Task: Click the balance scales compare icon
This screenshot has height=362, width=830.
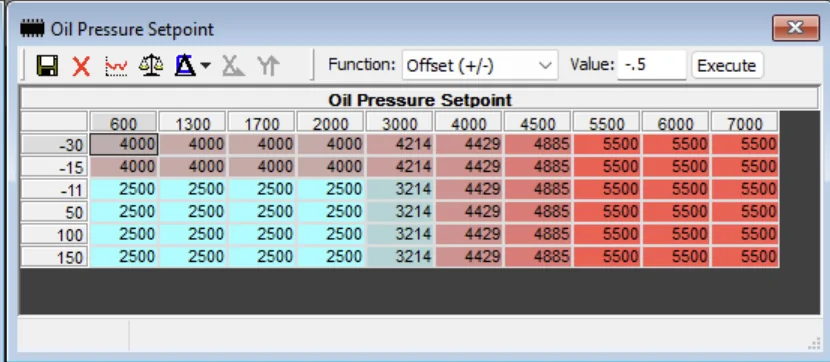Action: (x=151, y=66)
